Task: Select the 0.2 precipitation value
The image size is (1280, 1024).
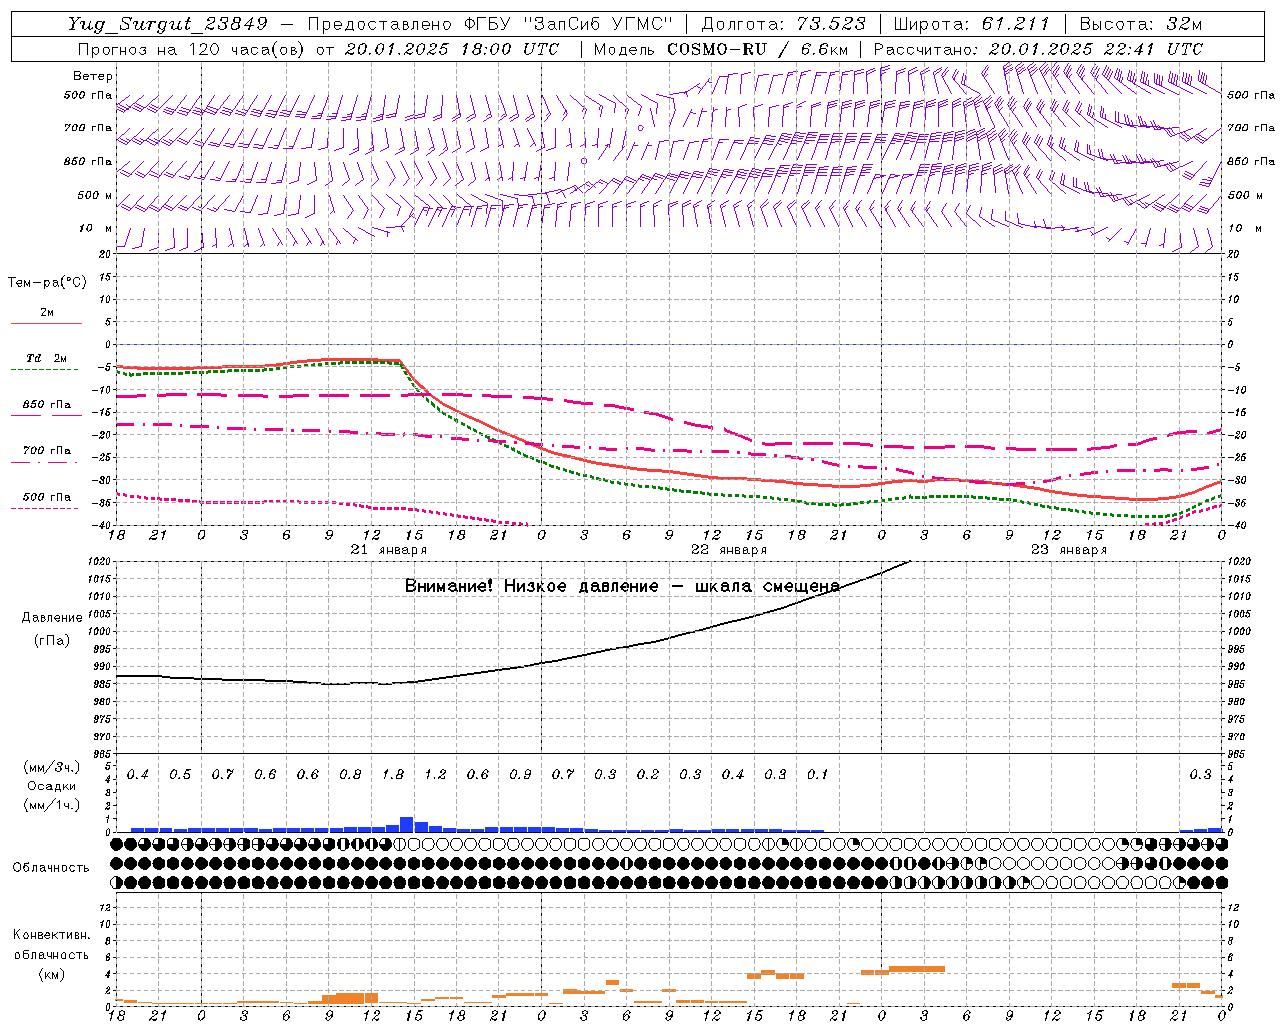Action: tap(648, 775)
